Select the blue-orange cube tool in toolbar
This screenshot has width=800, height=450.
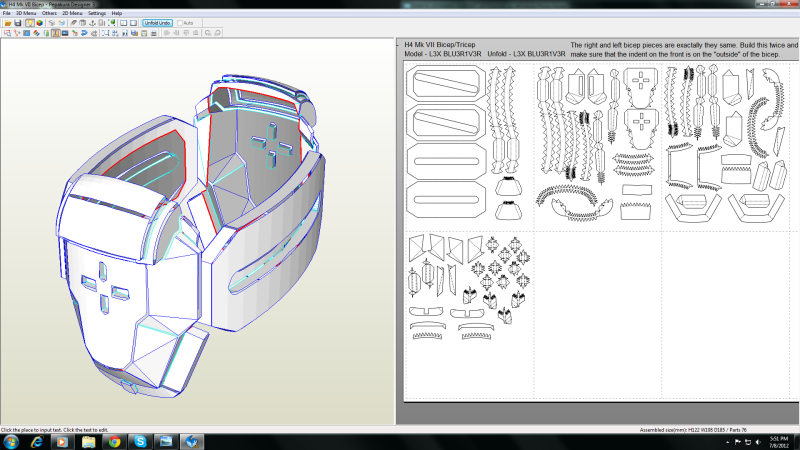[62, 23]
